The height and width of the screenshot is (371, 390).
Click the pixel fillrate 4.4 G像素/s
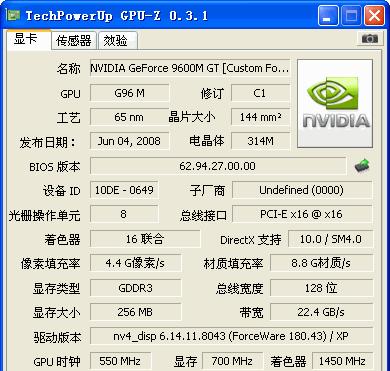[x=135, y=263]
